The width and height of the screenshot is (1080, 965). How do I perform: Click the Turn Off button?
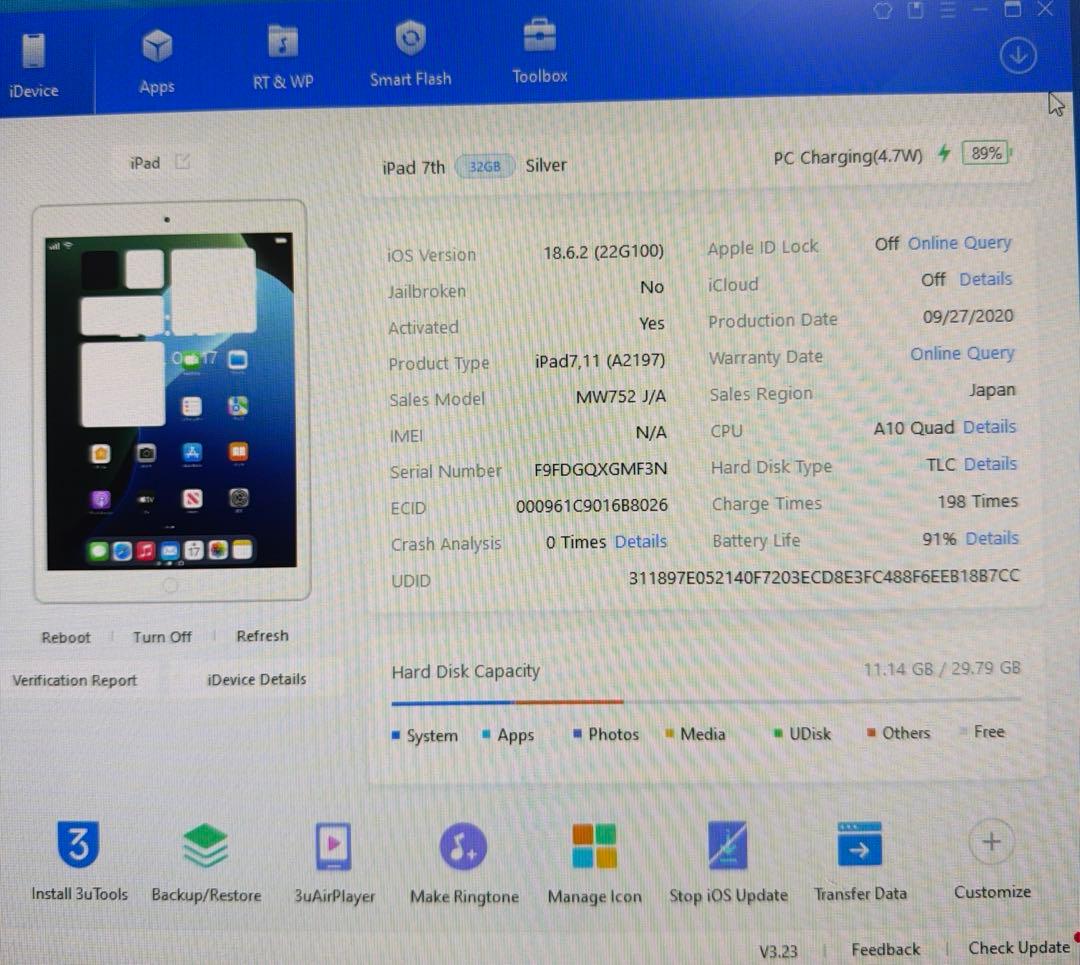click(161, 636)
